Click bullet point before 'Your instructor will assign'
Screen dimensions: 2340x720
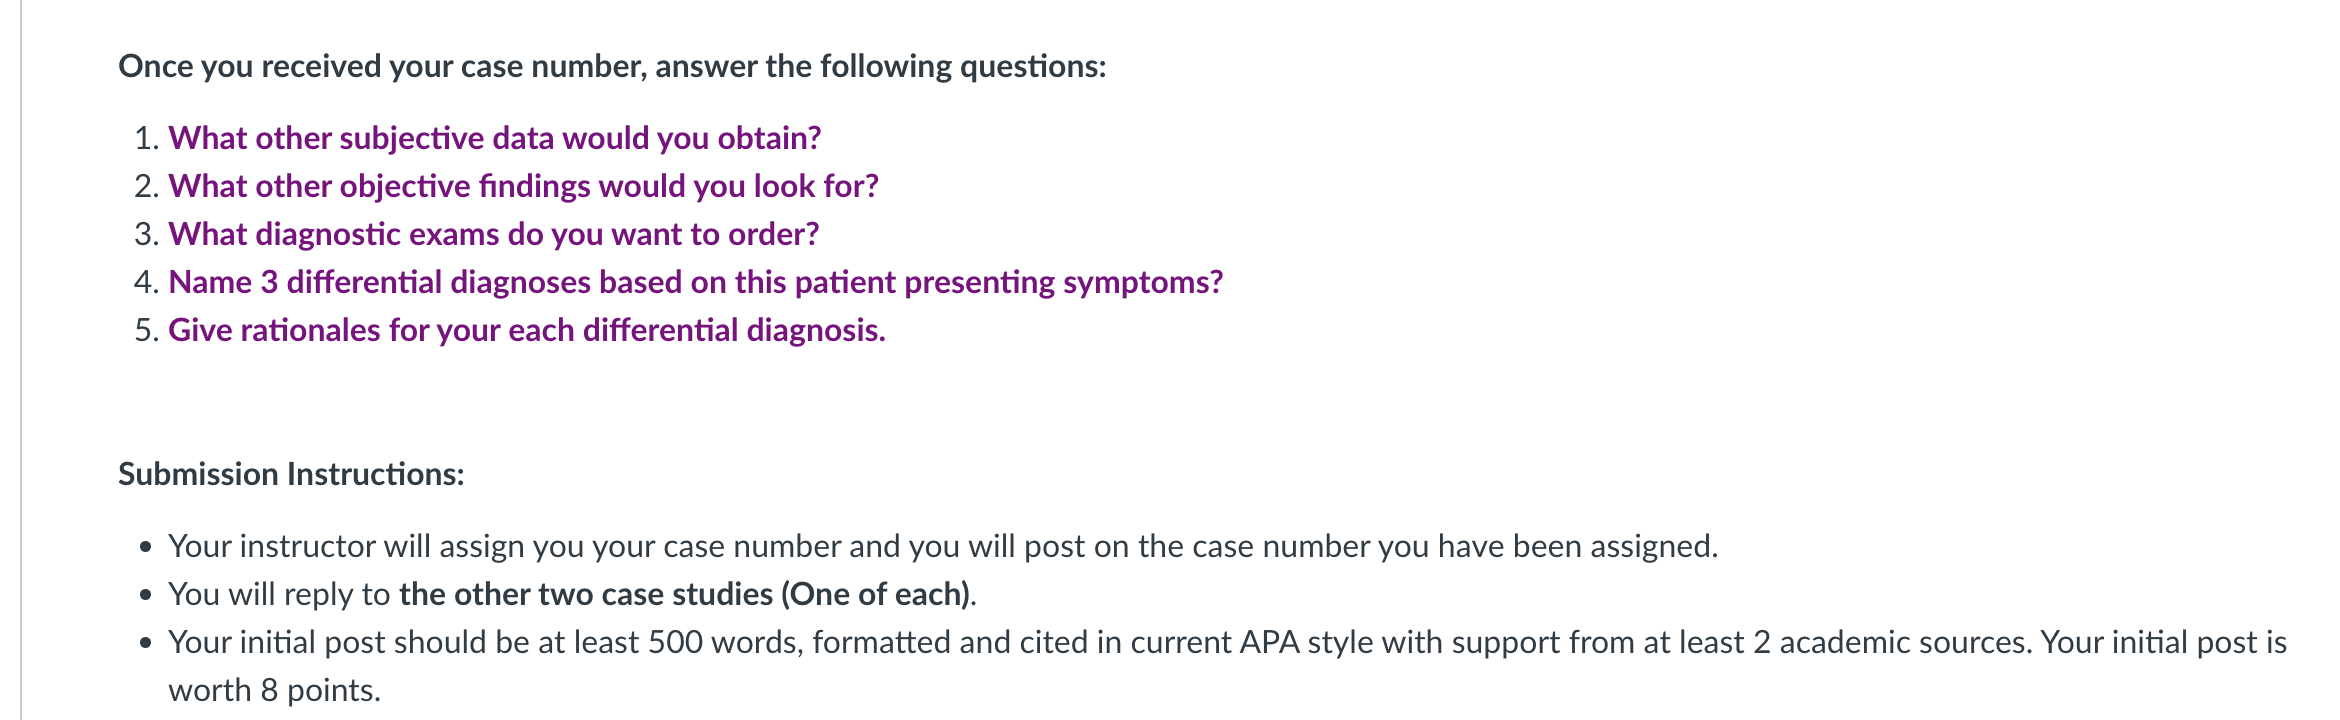[147, 547]
